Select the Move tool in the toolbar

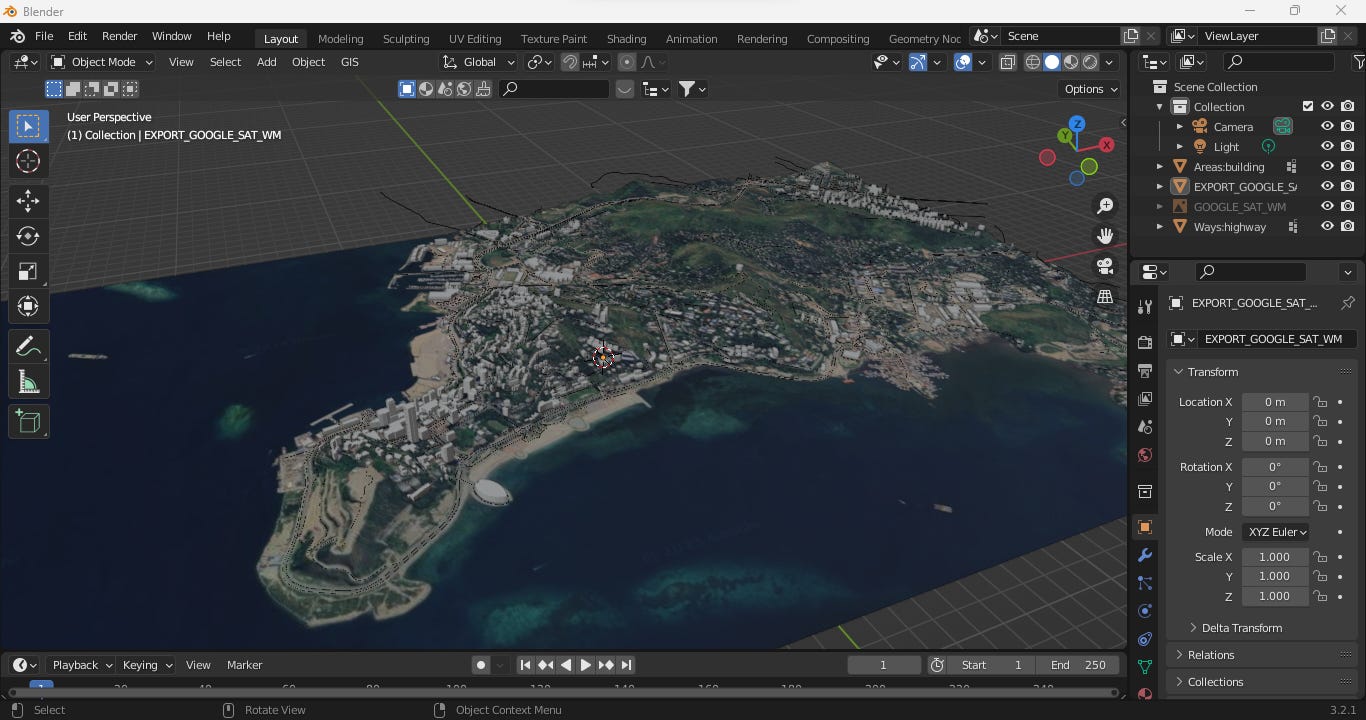[28, 201]
